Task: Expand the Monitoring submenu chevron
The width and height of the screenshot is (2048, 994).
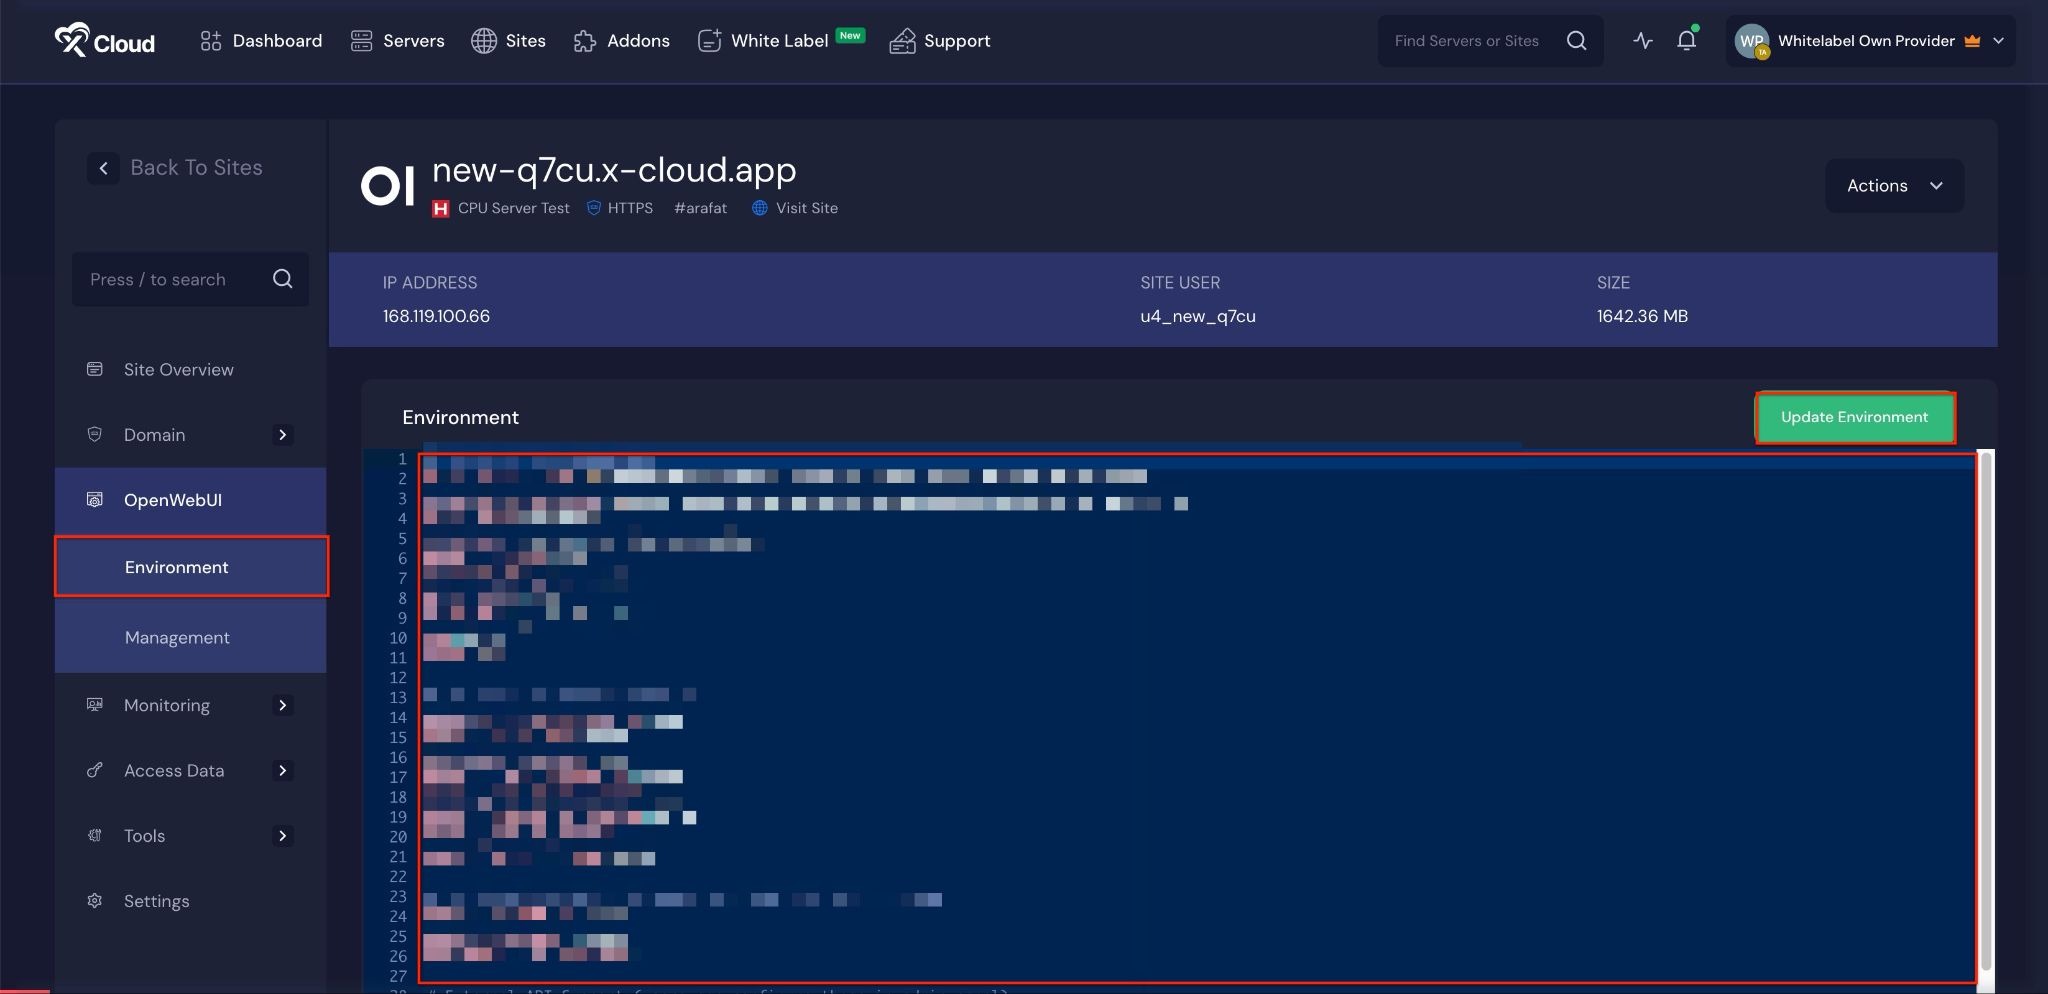Action: (x=283, y=706)
